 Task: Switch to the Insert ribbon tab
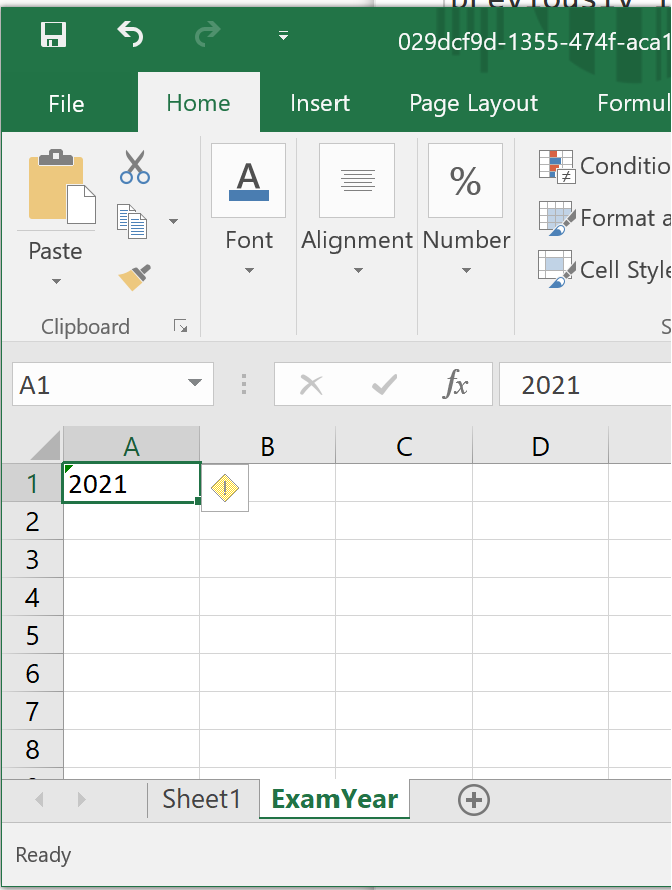(x=320, y=103)
